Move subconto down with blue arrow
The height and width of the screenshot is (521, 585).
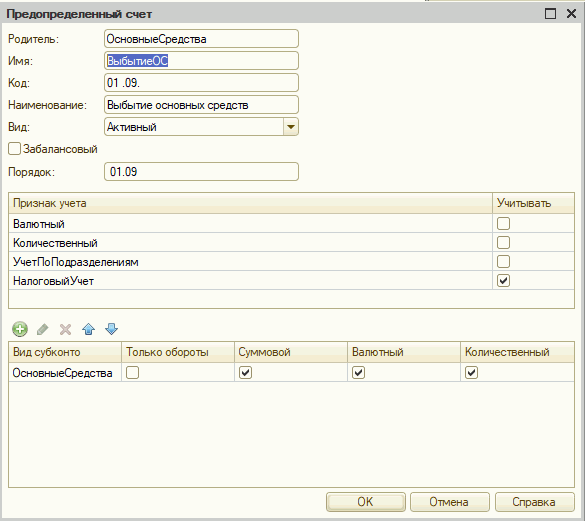[x=111, y=329]
